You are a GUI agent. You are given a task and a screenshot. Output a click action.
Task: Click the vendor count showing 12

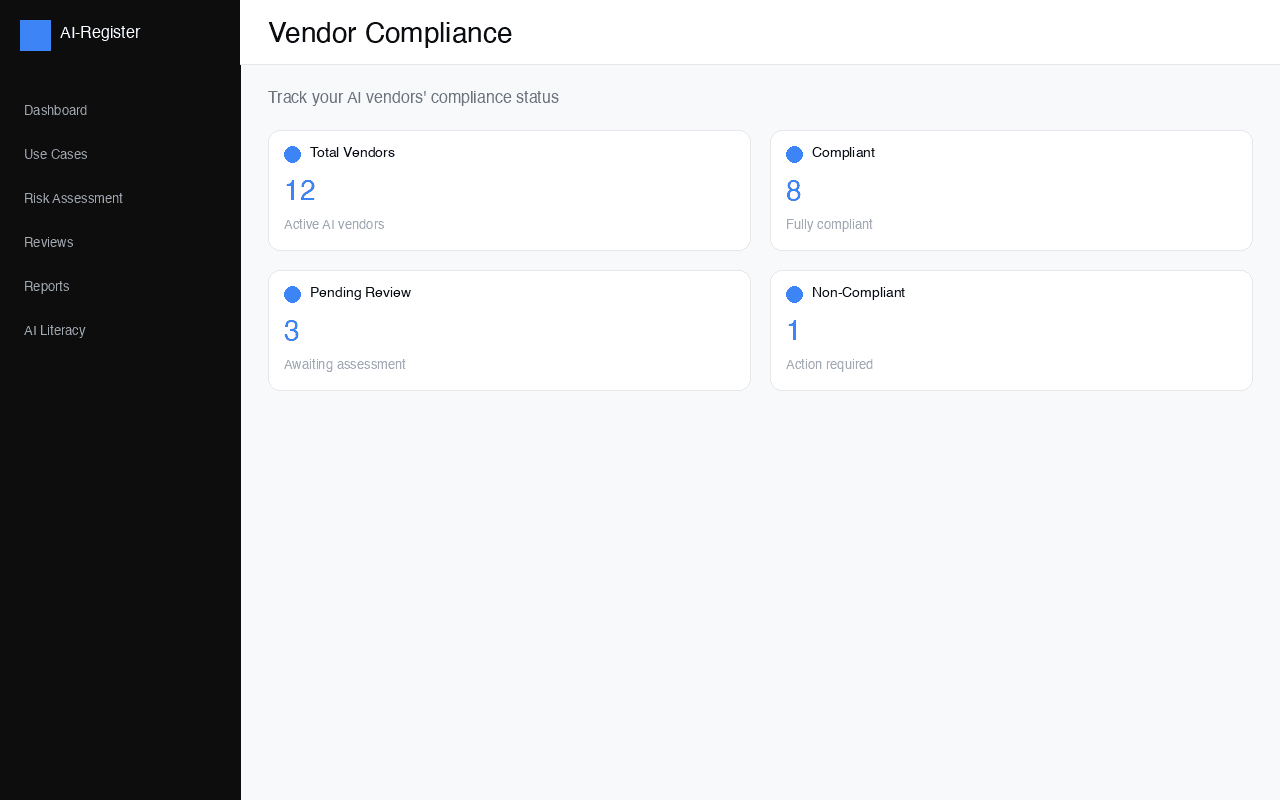tap(299, 190)
